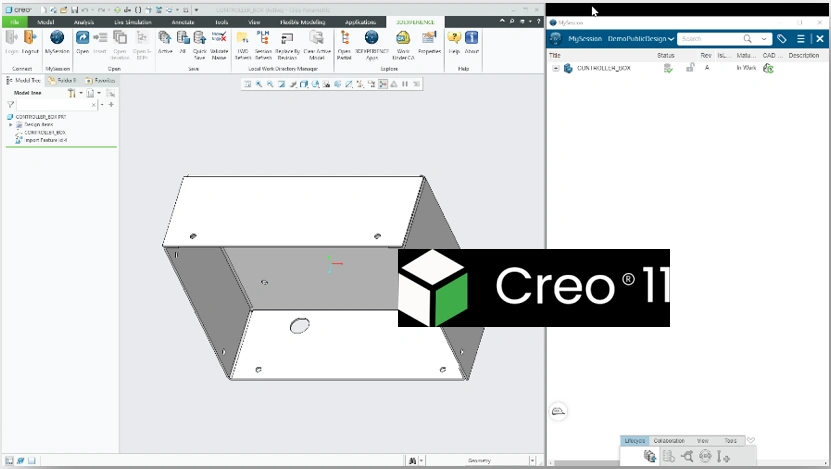This screenshot has width=831, height=469.
Task: Open the DemoPublicDesign dropdown
Action: (641, 39)
